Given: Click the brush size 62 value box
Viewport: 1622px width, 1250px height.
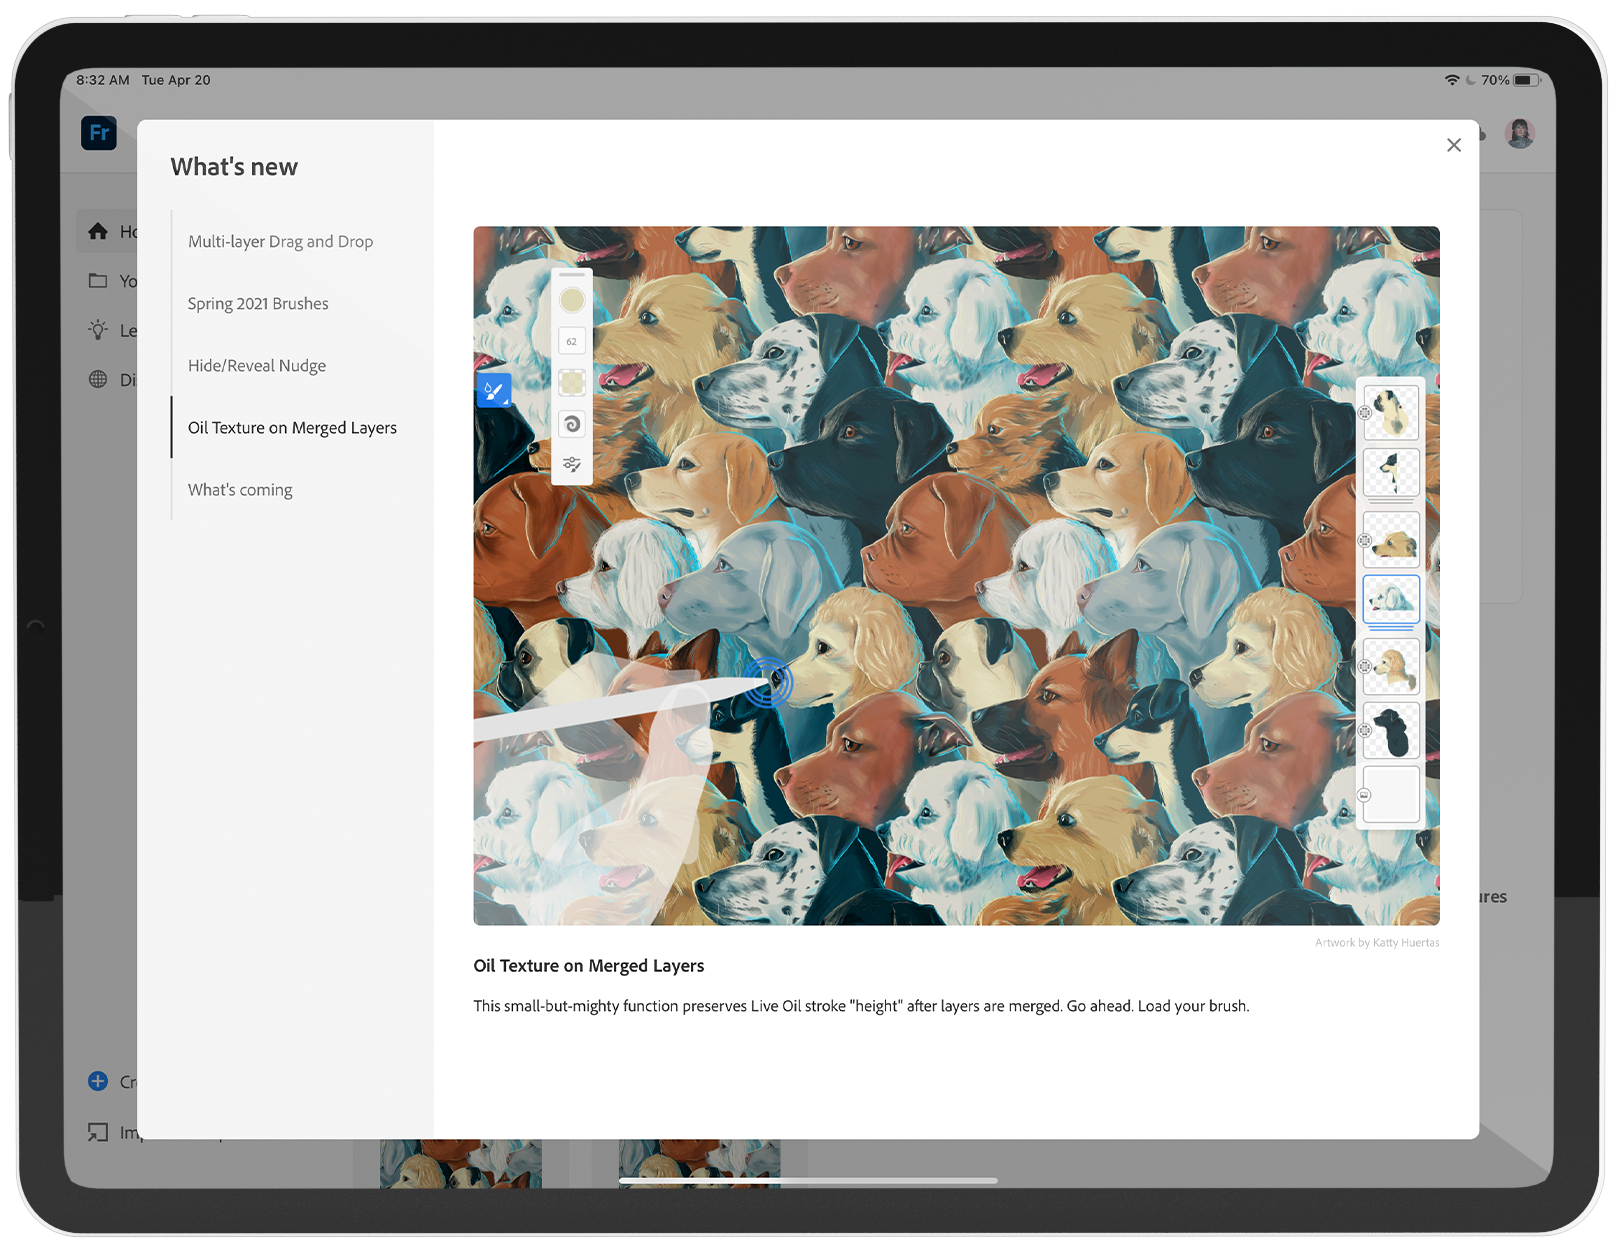Looking at the screenshot, I should (x=572, y=341).
